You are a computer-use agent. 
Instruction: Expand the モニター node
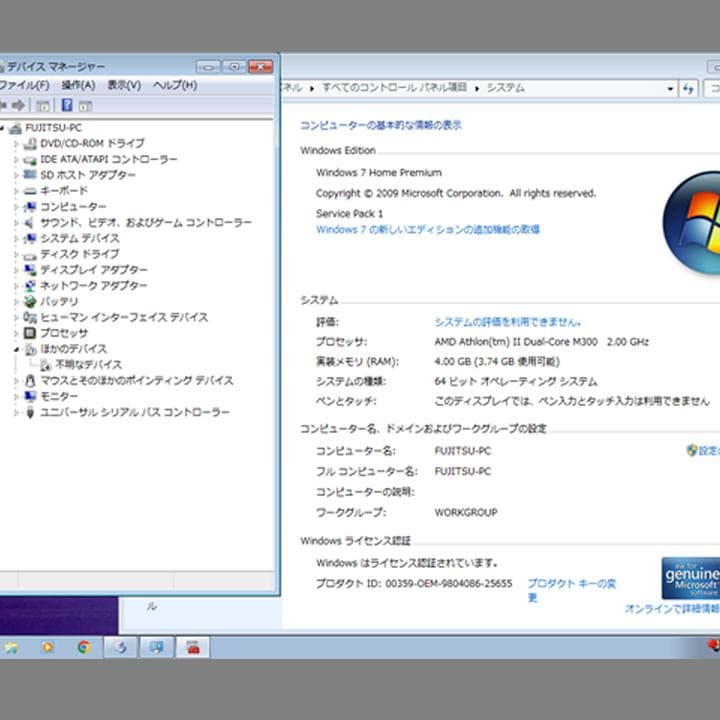coord(16,396)
